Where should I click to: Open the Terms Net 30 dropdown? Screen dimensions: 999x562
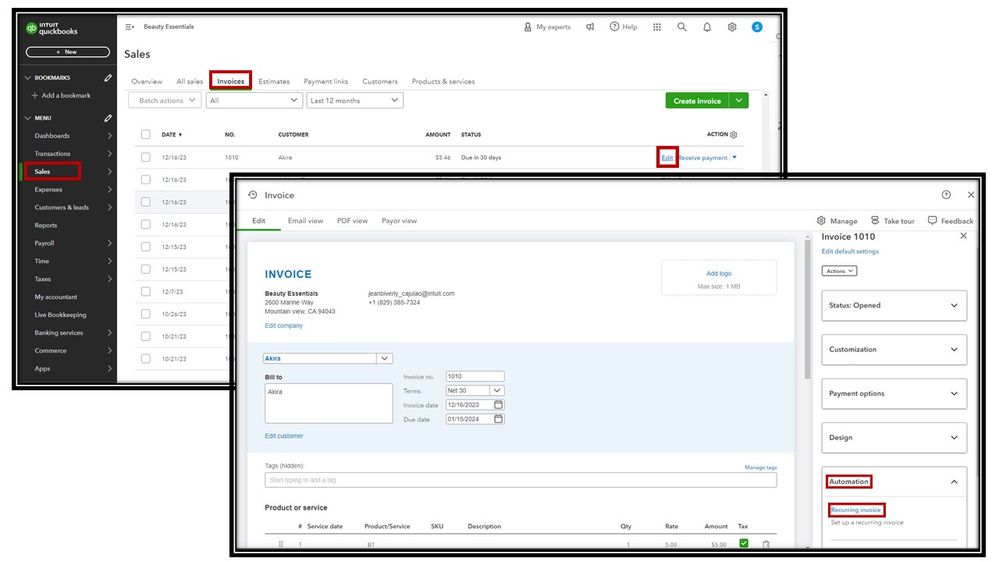(x=497, y=391)
